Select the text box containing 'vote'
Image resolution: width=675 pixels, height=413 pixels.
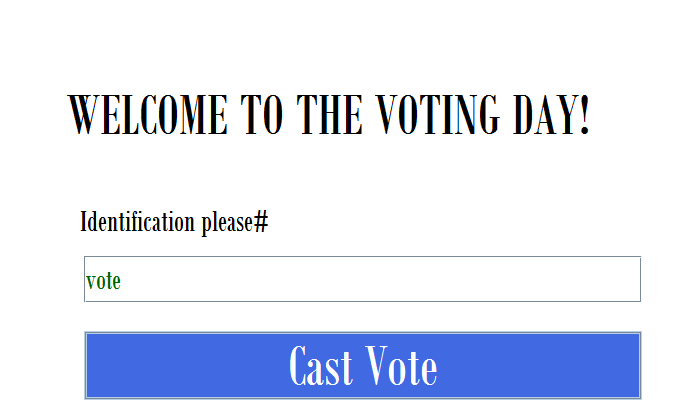click(362, 279)
